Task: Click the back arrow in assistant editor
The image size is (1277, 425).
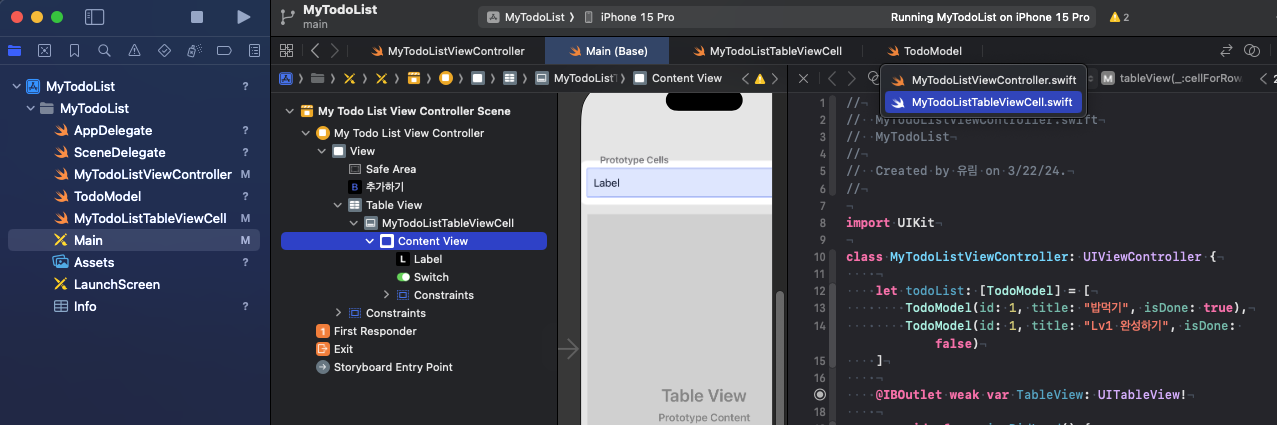Action: click(x=830, y=78)
